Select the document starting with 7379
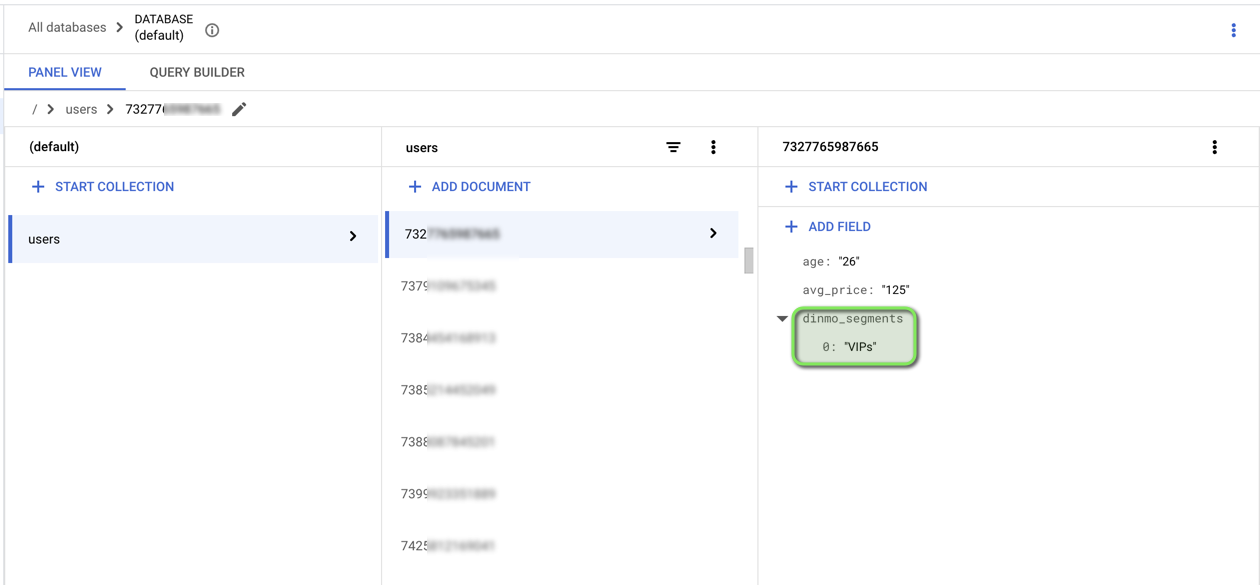The image size is (1260, 585). (x=448, y=286)
